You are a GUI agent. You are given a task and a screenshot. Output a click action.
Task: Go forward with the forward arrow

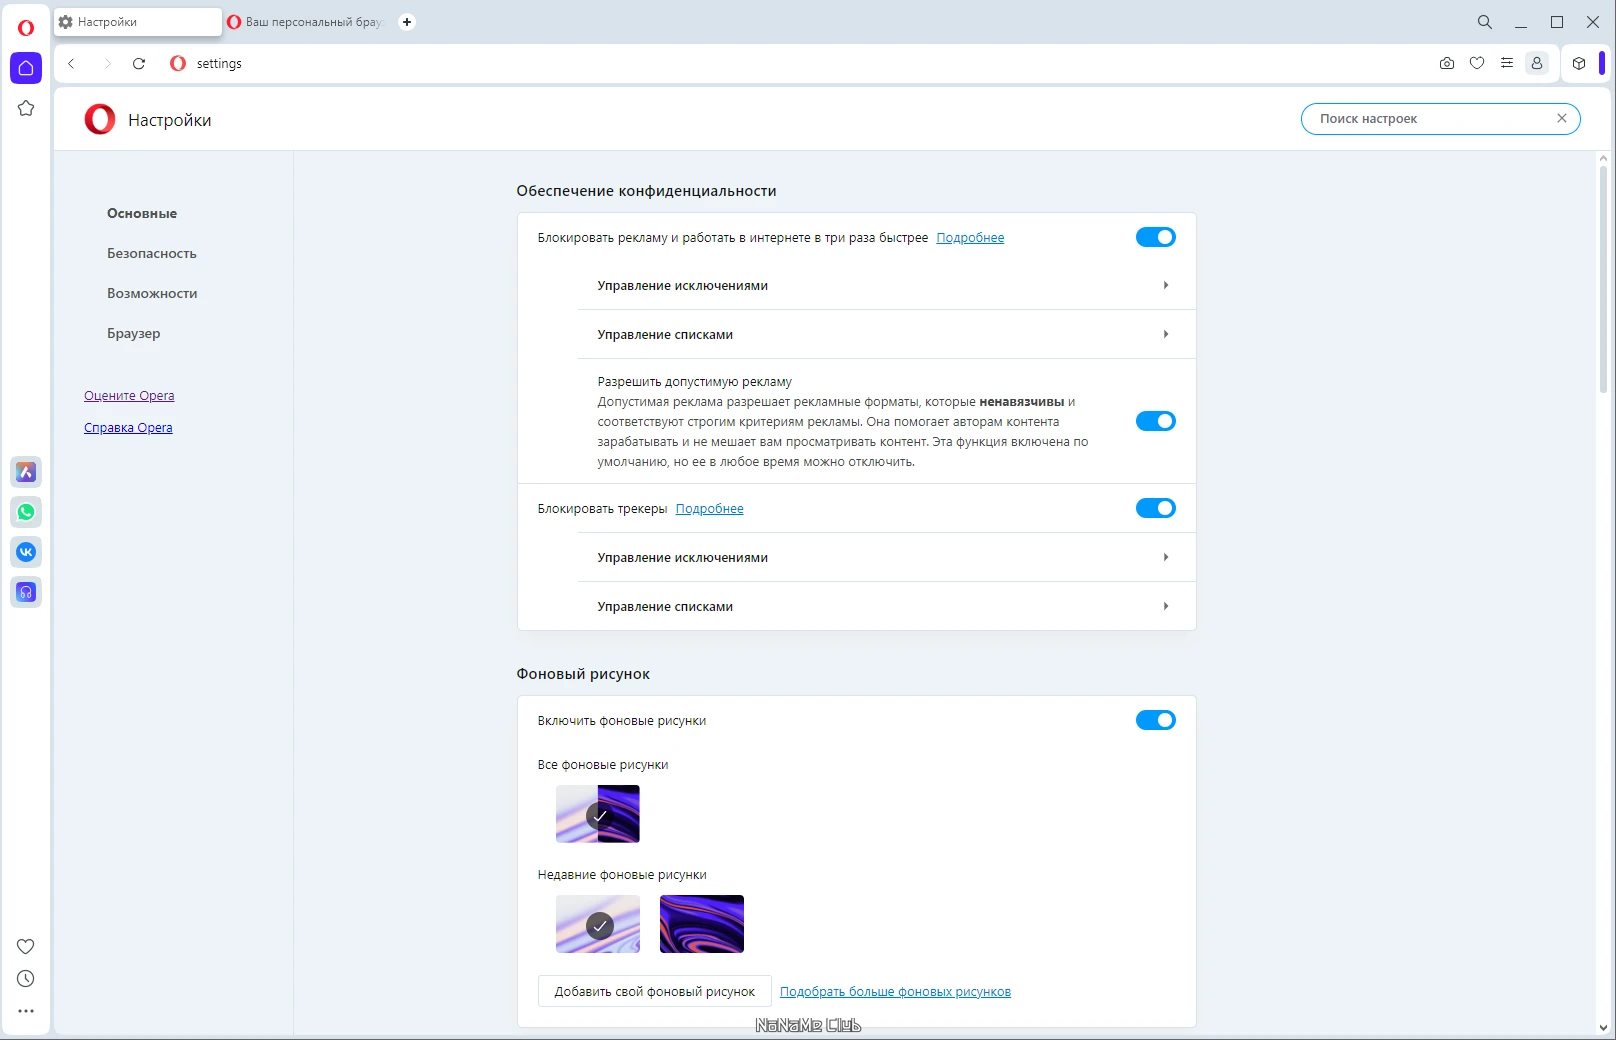(107, 63)
